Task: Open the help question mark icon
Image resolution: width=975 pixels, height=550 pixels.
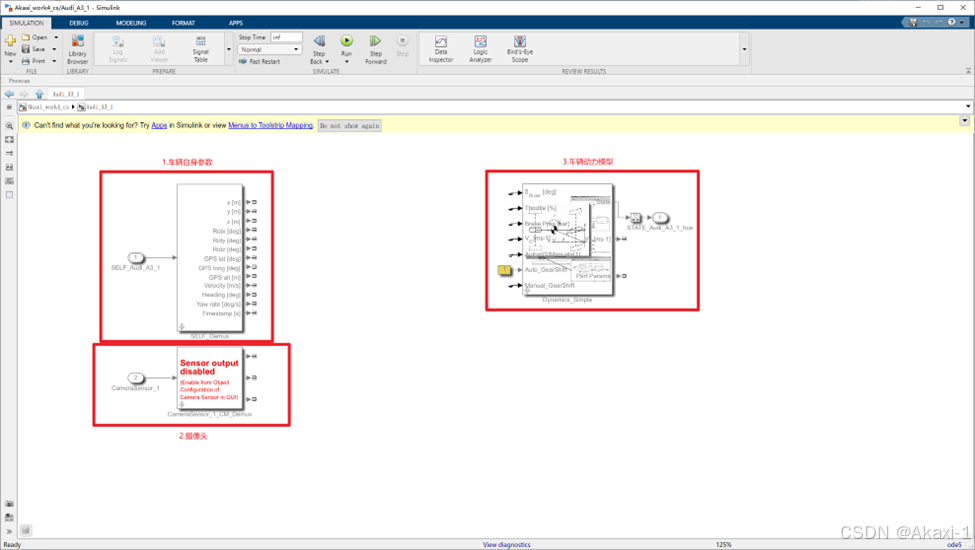Action: click(x=951, y=22)
